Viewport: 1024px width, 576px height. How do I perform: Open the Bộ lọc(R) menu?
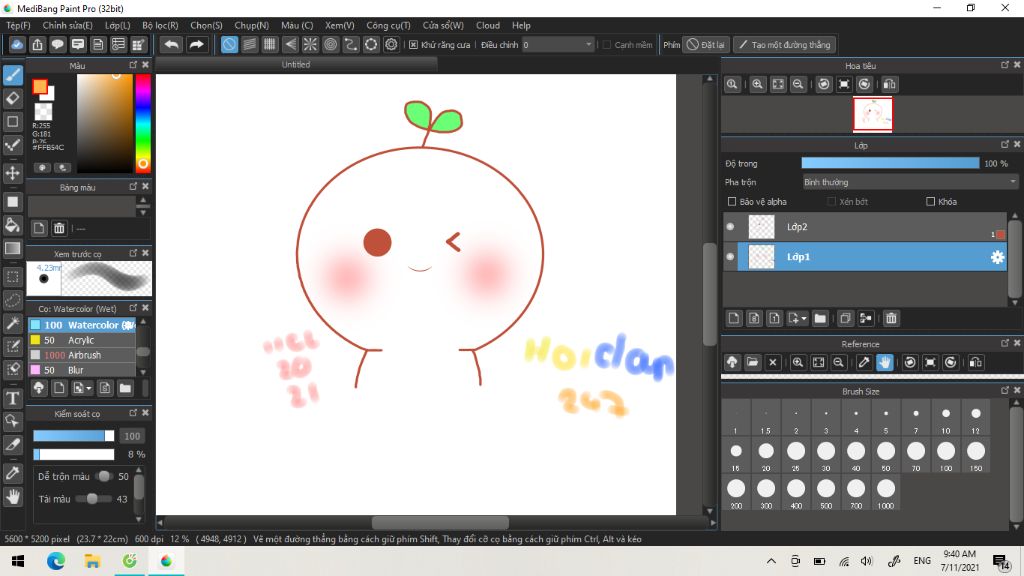[160, 25]
